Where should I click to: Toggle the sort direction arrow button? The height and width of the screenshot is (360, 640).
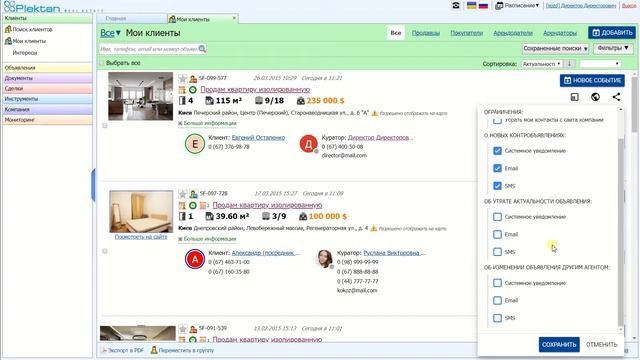point(569,64)
